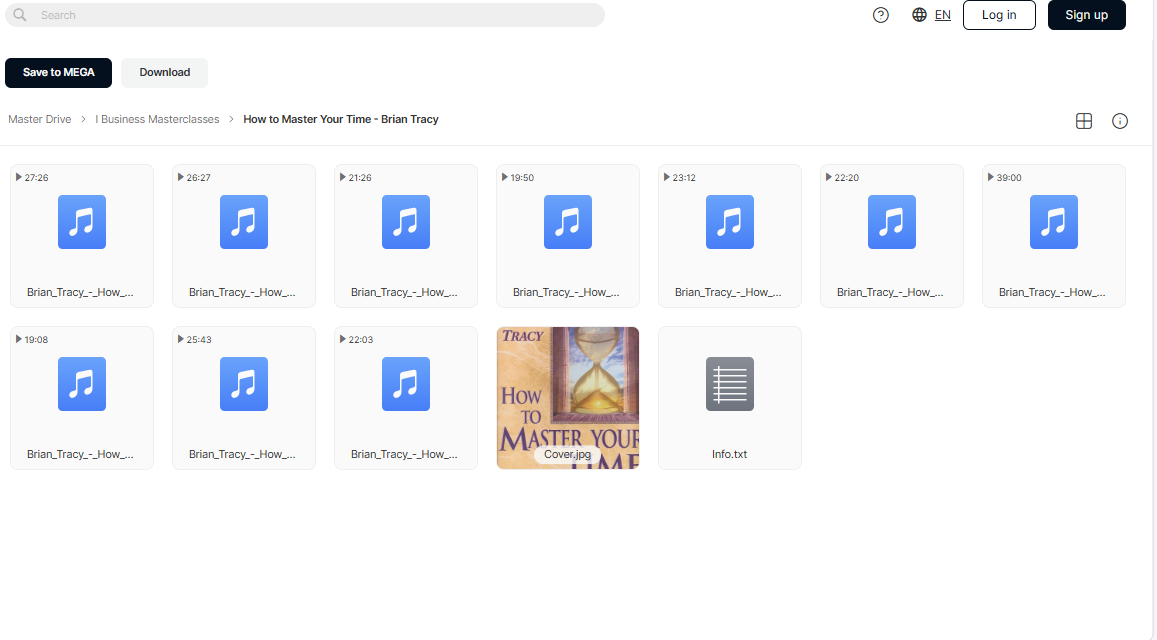Click the search magnifier icon

pos(20,15)
